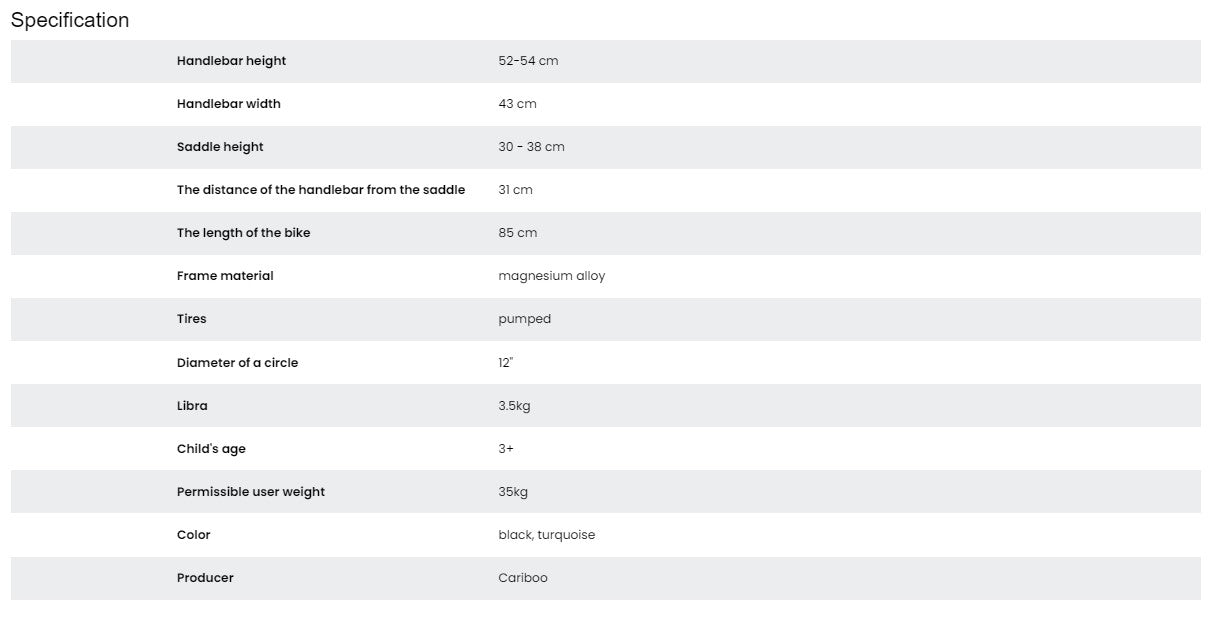Click the handlebar-from-saddle distance label

click(321, 190)
